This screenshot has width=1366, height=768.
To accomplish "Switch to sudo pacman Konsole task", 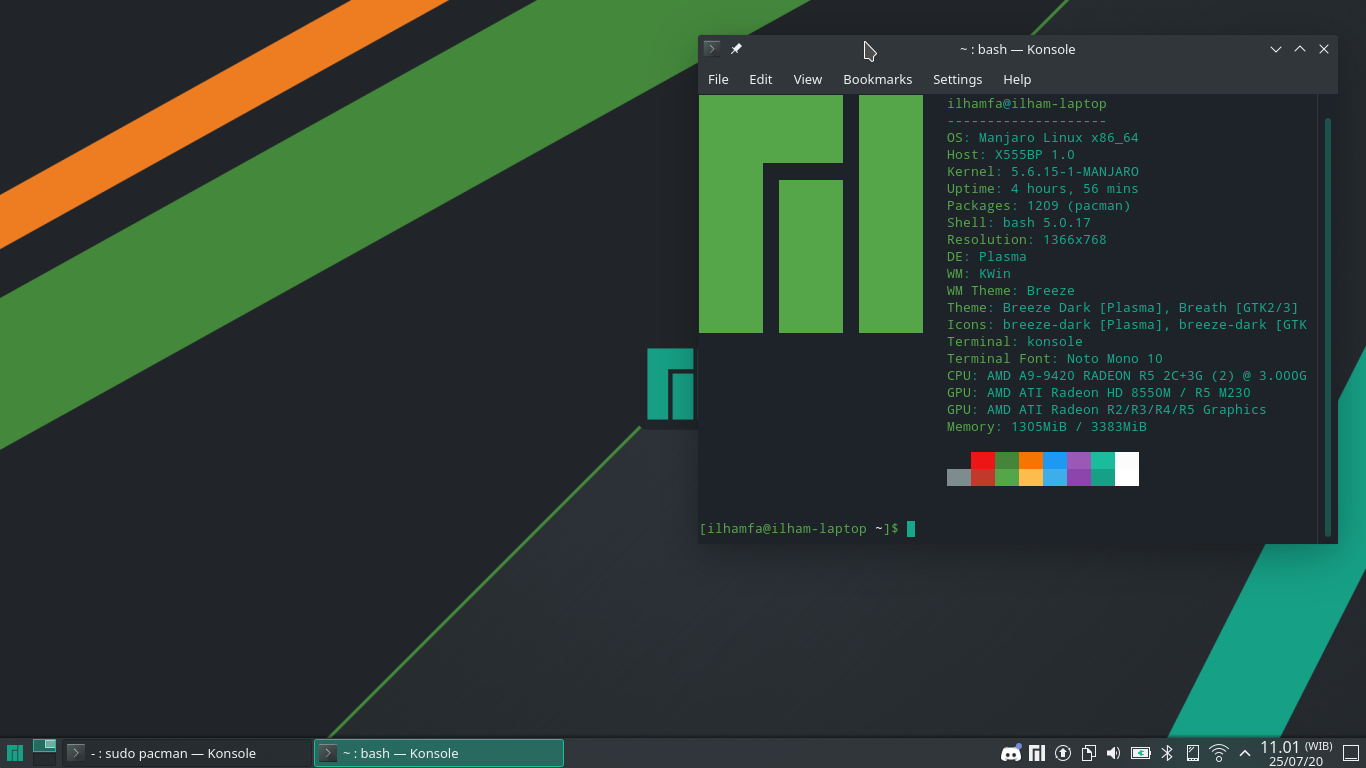I will tap(187, 753).
